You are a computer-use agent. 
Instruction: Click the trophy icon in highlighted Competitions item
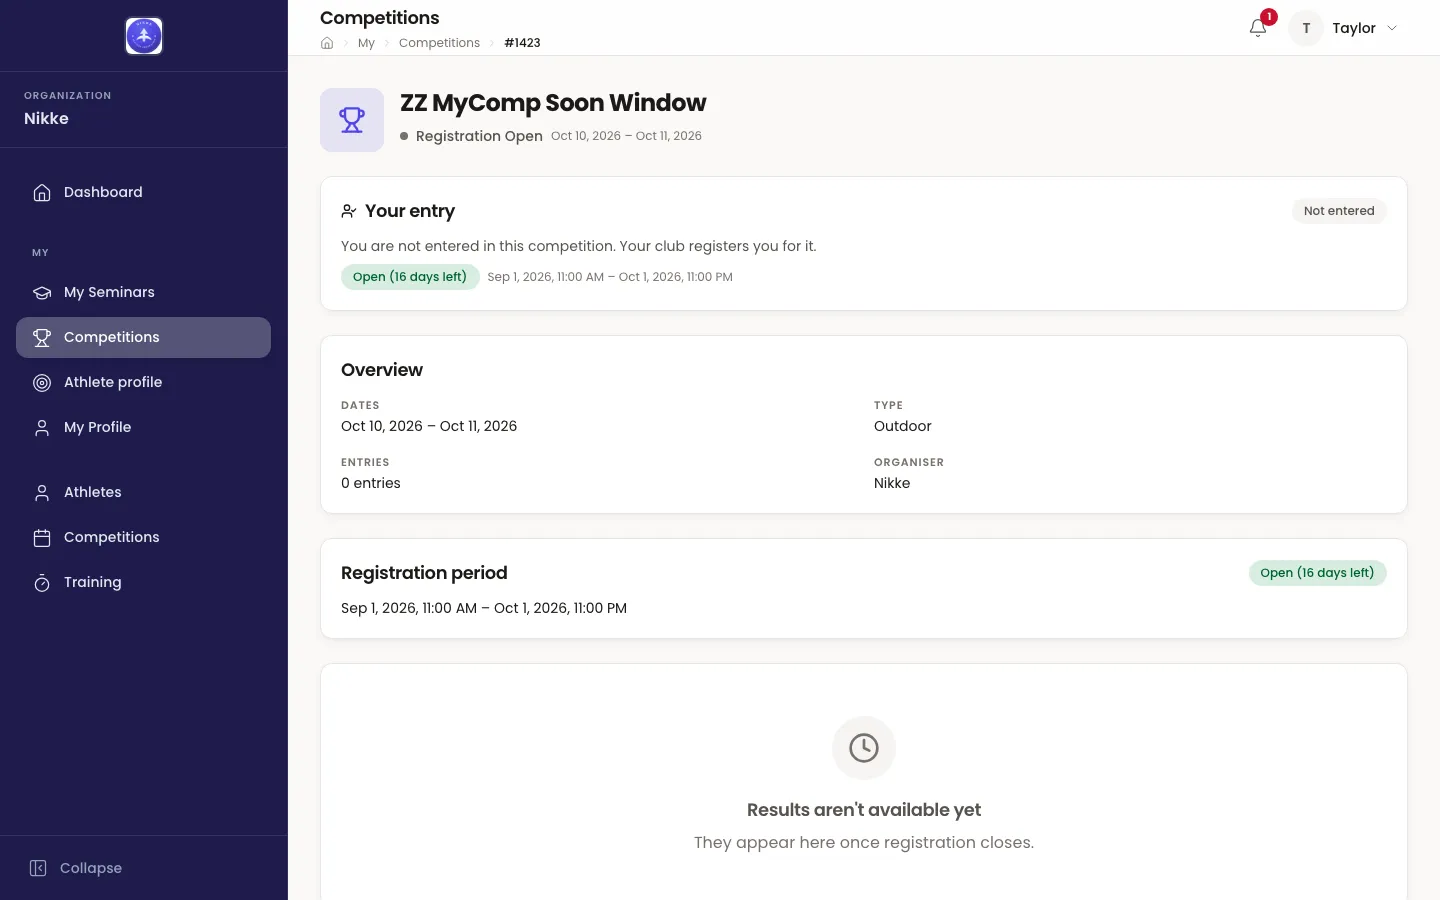(x=42, y=337)
